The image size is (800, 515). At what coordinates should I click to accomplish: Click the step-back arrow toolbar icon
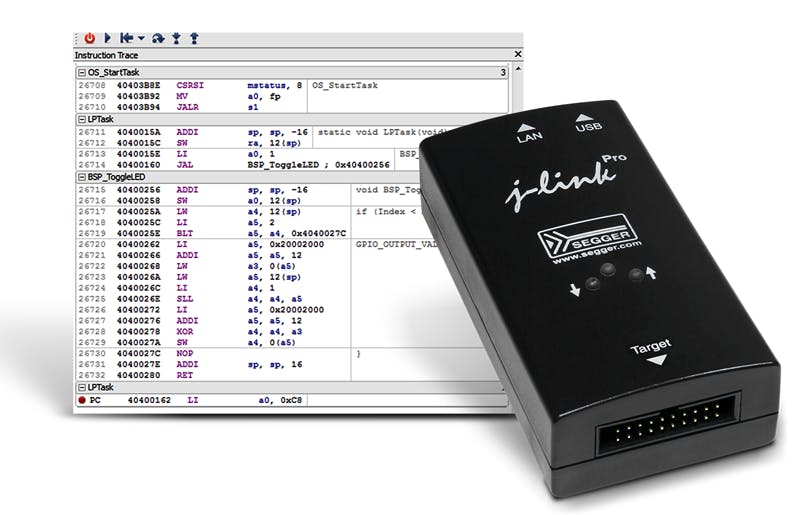[126, 38]
